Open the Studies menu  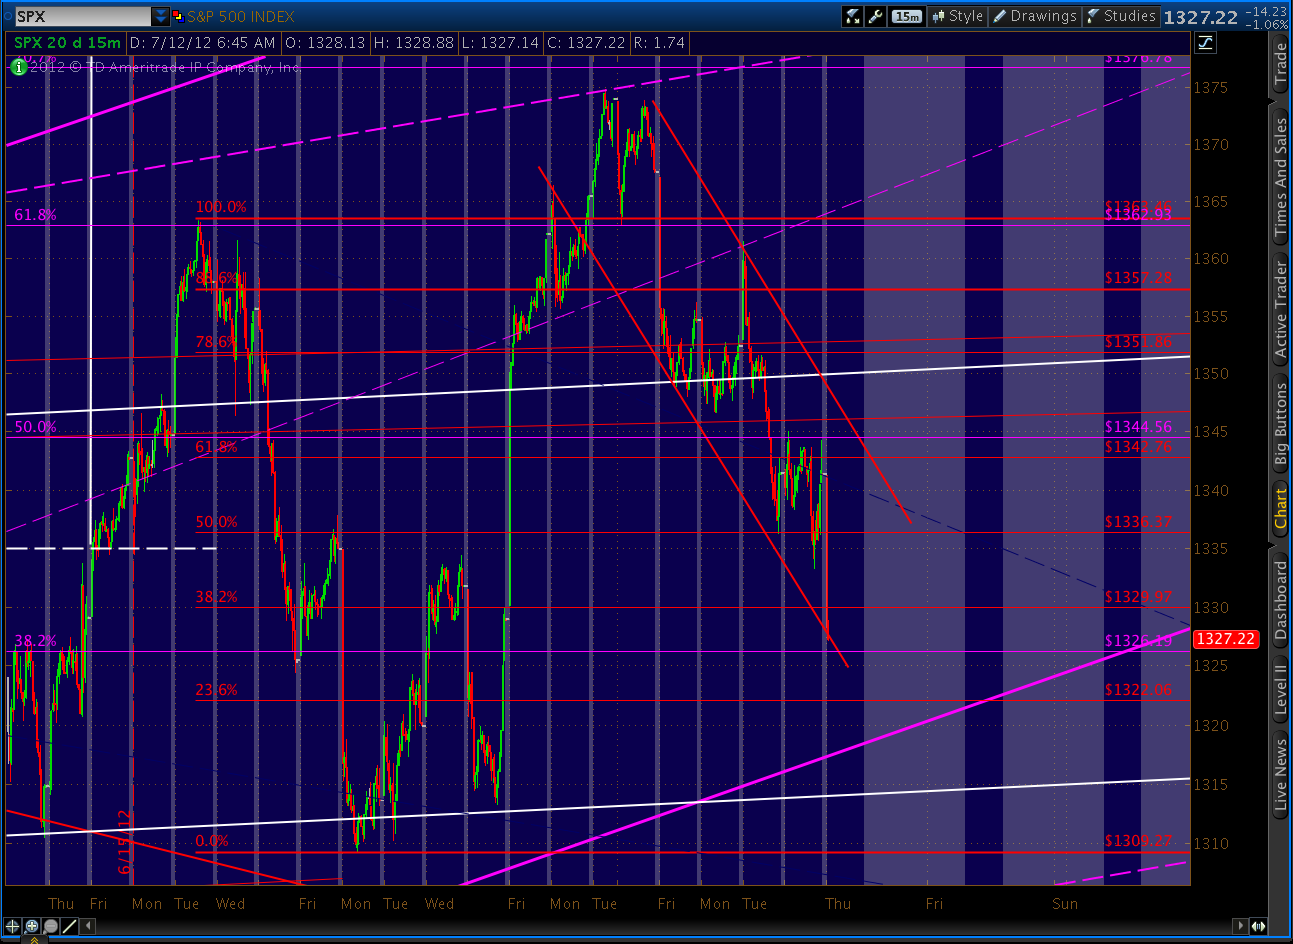tap(1121, 16)
